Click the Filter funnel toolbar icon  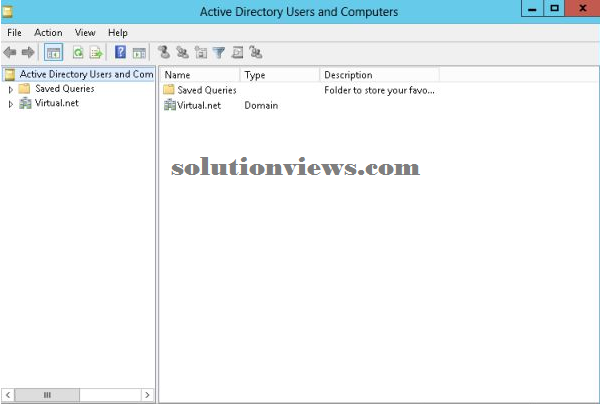pos(219,52)
